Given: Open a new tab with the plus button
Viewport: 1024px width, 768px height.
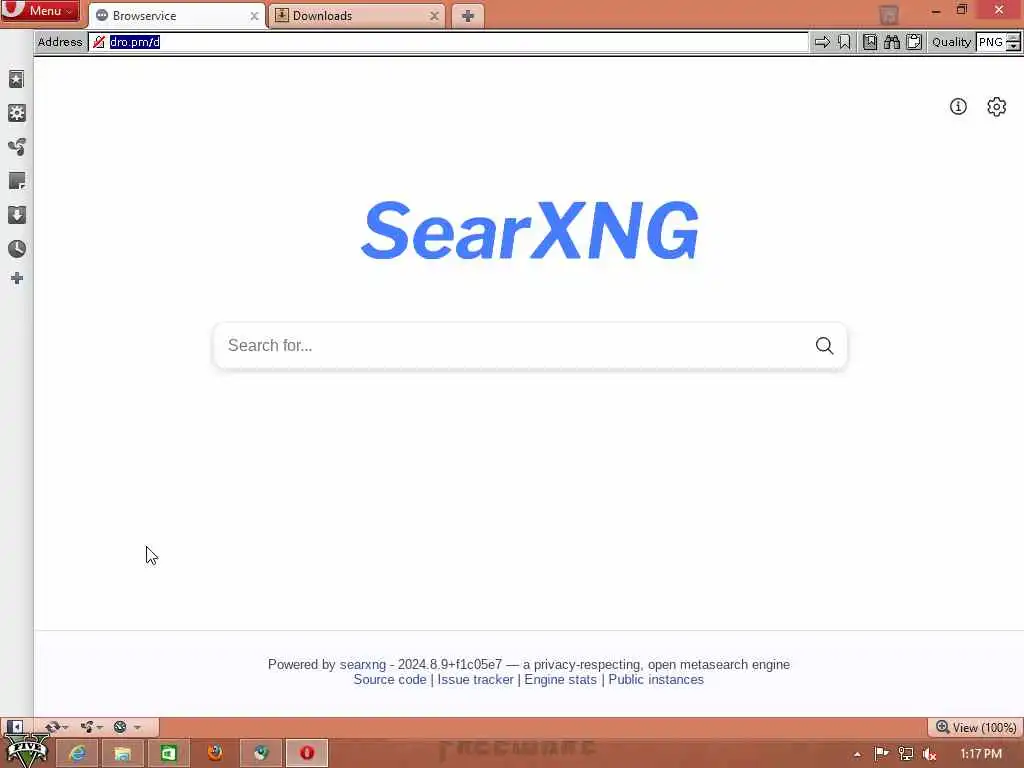Looking at the screenshot, I should click(x=467, y=16).
